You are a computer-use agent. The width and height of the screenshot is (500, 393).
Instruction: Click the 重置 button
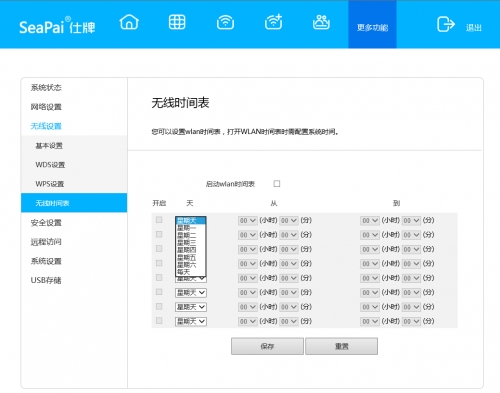(x=342, y=346)
